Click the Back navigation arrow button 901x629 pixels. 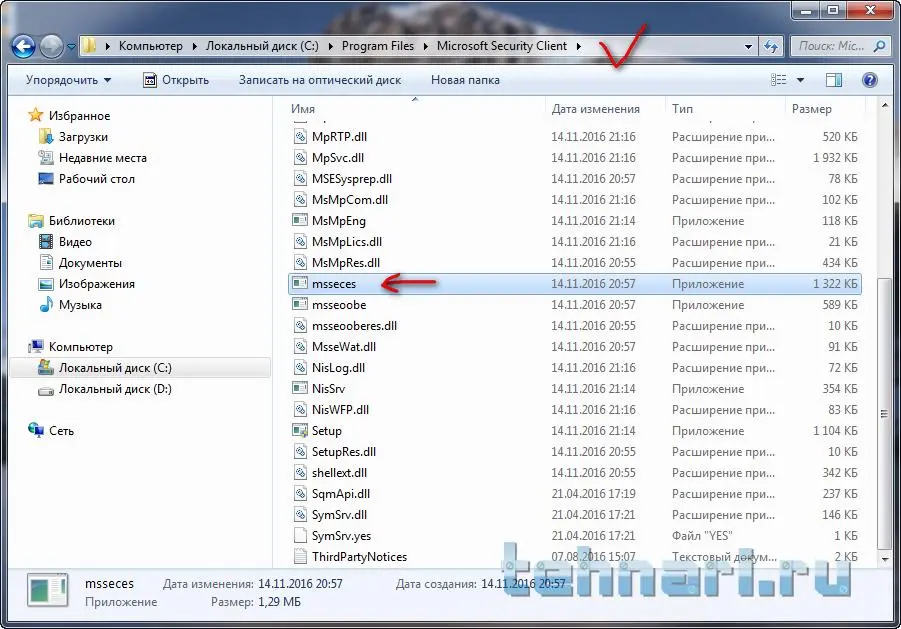pyautogui.click(x=24, y=46)
